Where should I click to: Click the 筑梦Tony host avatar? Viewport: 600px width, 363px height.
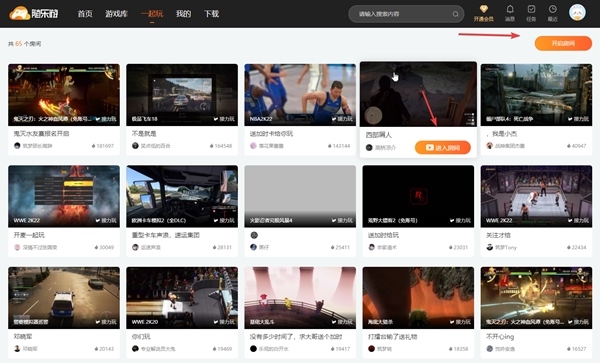[489, 247]
